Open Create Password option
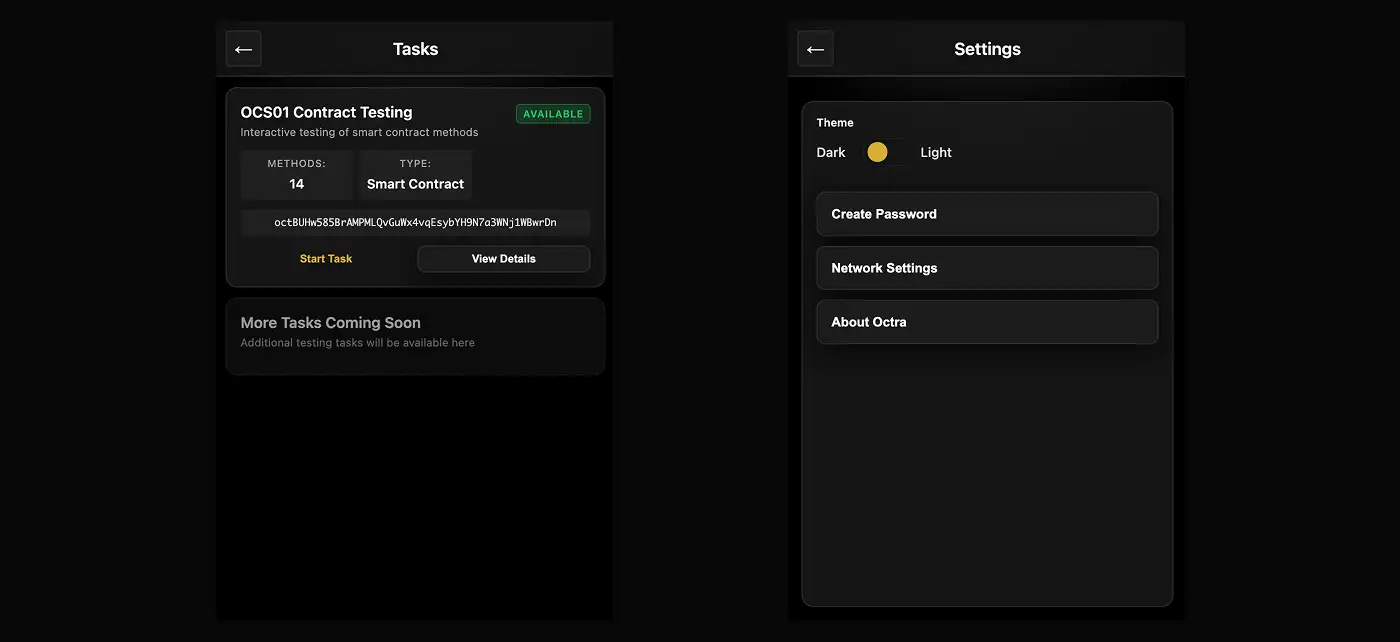This screenshot has height=642, width=1400. pos(986,214)
